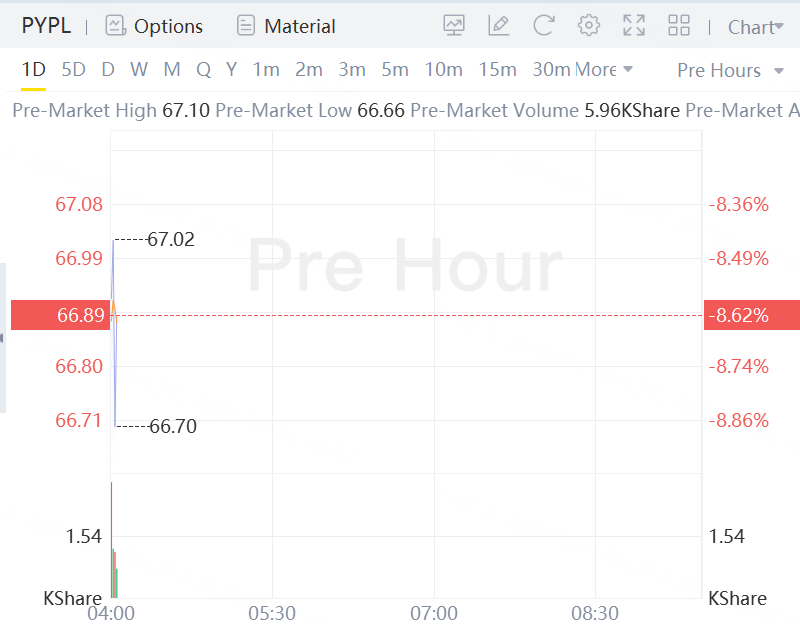Click the PYPL ticker symbol
The image size is (800, 624).
point(46,26)
